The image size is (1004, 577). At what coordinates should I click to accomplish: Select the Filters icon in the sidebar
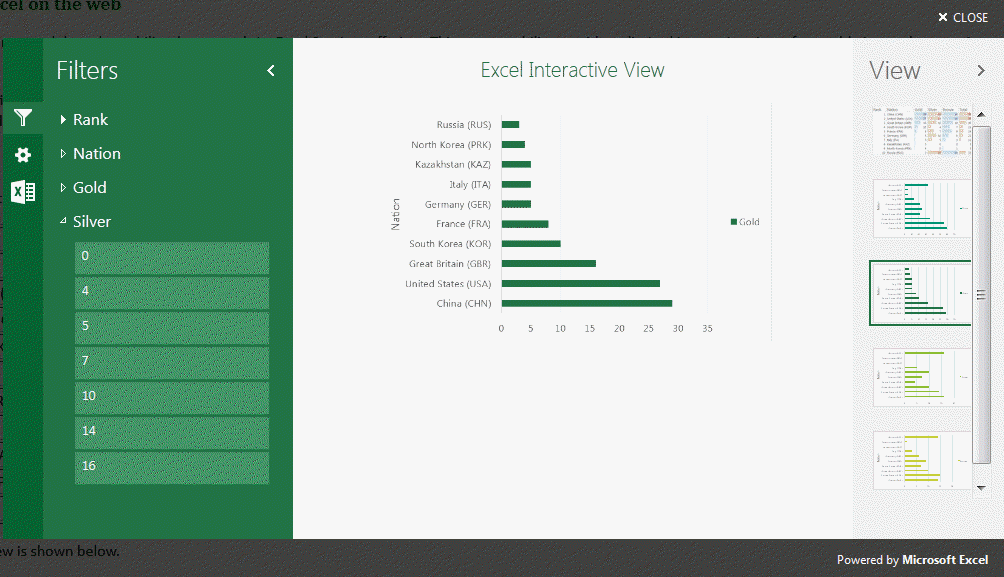22,118
